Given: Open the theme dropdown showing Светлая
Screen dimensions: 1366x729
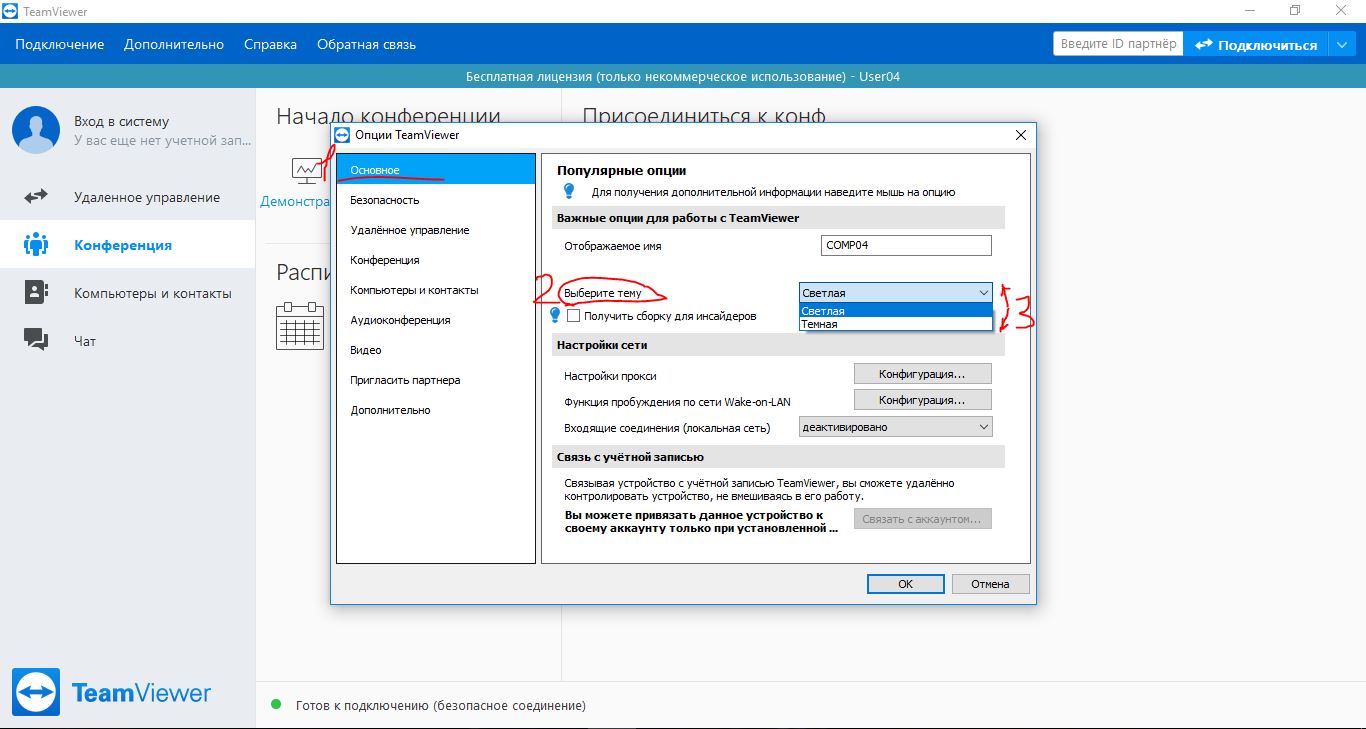Looking at the screenshot, I should tap(896, 292).
